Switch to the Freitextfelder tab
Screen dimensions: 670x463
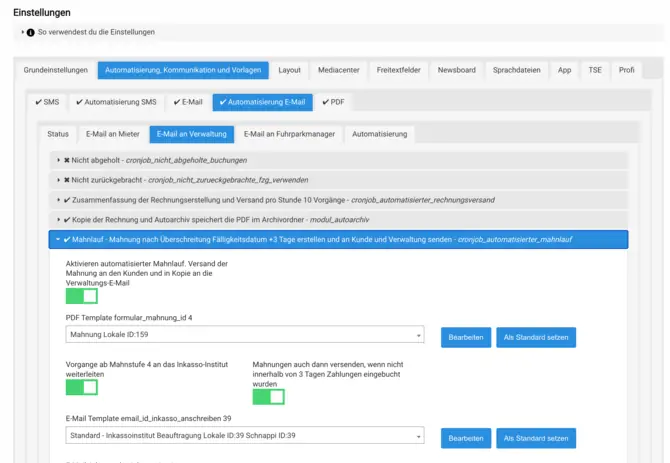pyautogui.click(x=398, y=70)
